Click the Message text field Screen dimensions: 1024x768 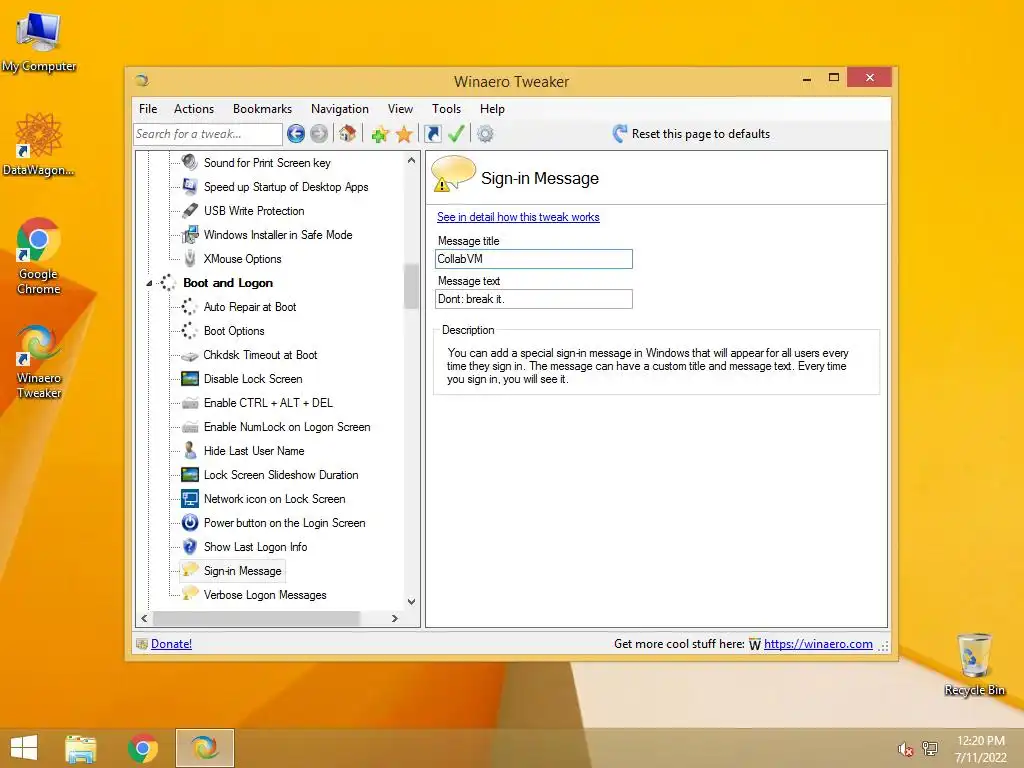coord(534,299)
